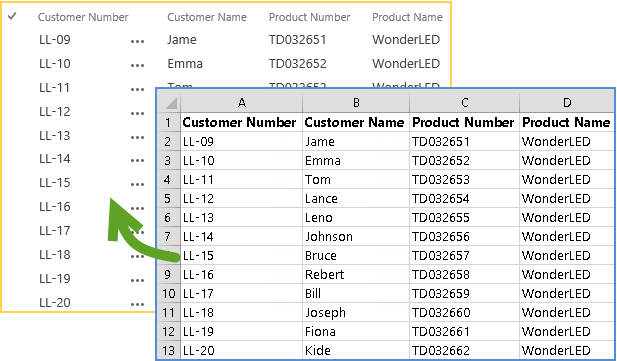Viewport: 617px width, 361px height.
Task: Click LL-18 in the SharePoint list
Action: [55, 254]
